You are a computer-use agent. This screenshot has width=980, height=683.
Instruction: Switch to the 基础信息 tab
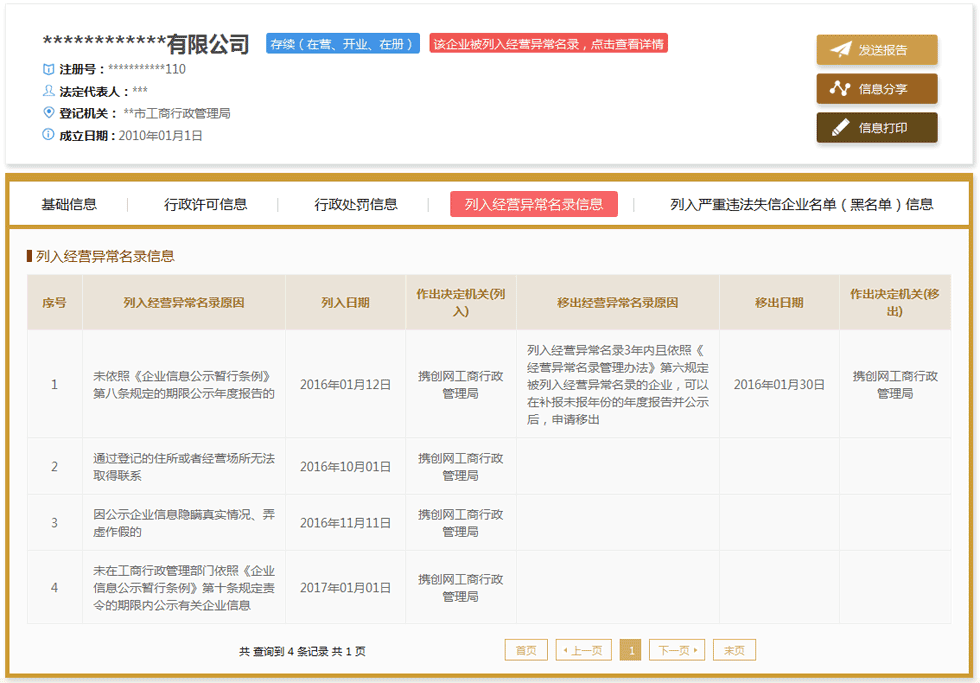(68, 204)
